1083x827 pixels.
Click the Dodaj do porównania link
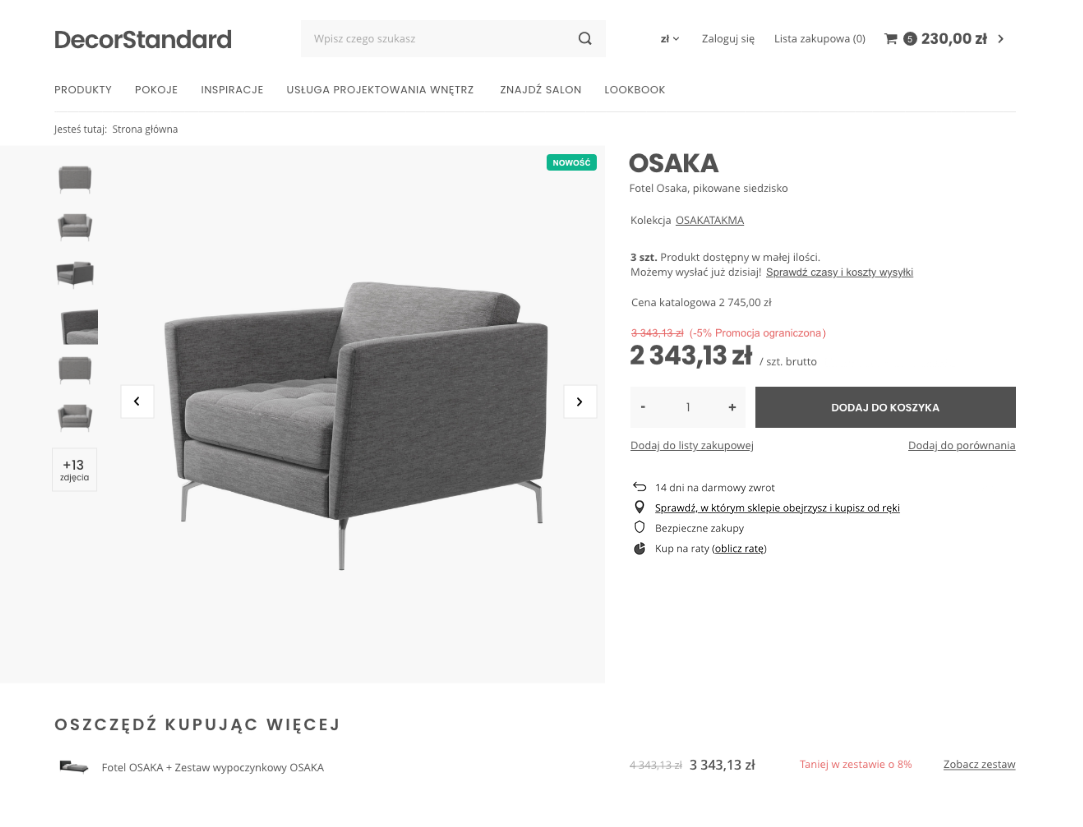[x=961, y=445]
